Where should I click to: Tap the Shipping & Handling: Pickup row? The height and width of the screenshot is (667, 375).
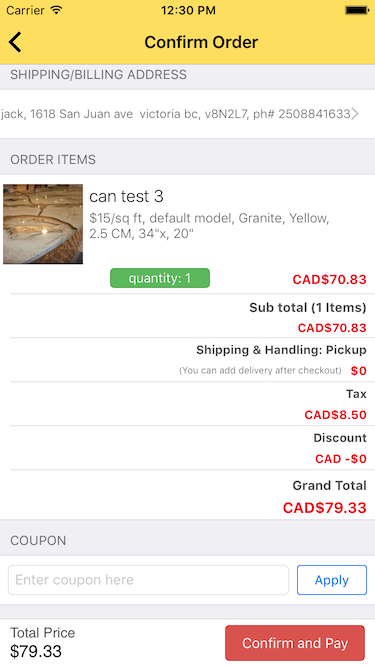coord(193,360)
